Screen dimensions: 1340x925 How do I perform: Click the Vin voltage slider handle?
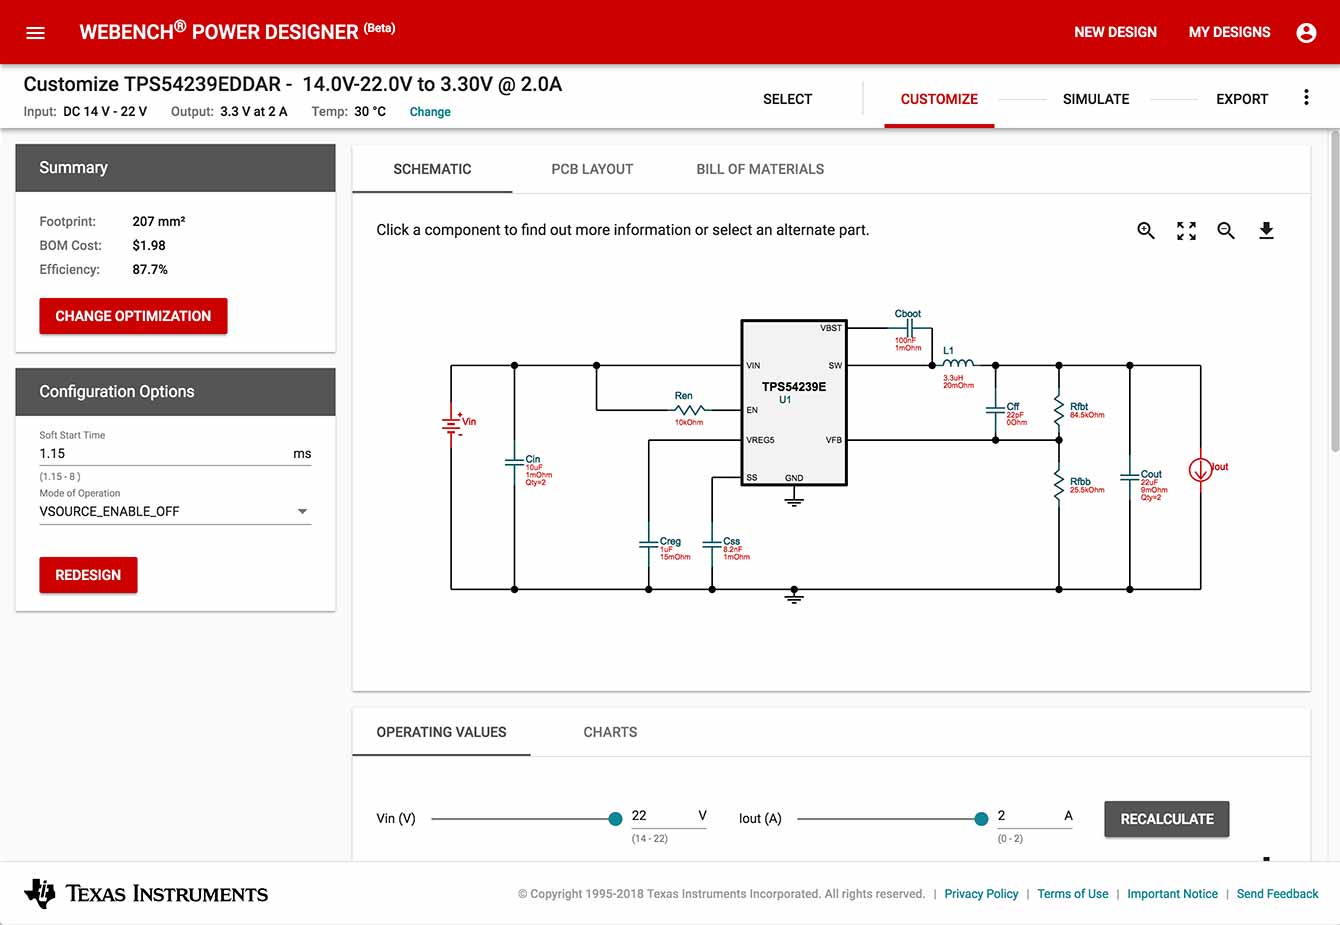pyautogui.click(x=615, y=819)
